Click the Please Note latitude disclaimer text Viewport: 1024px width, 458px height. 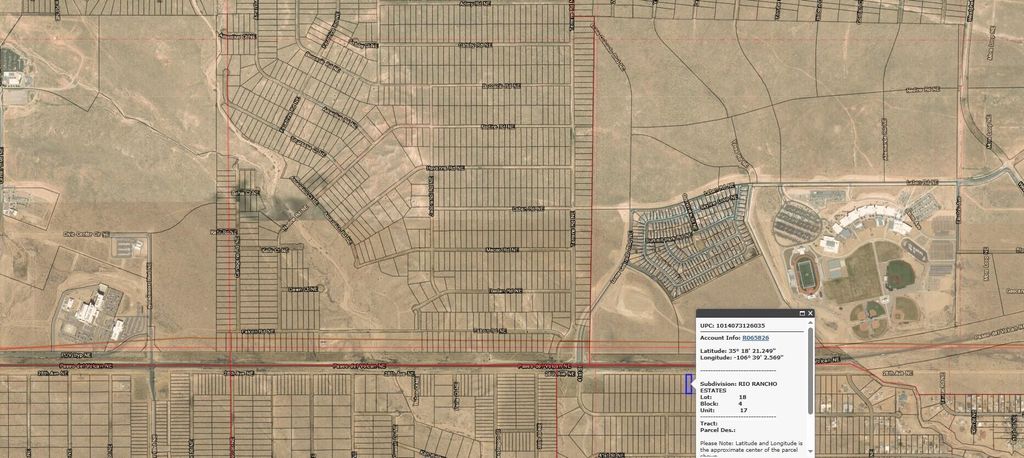pyautogui.click(x=750, y=448)
